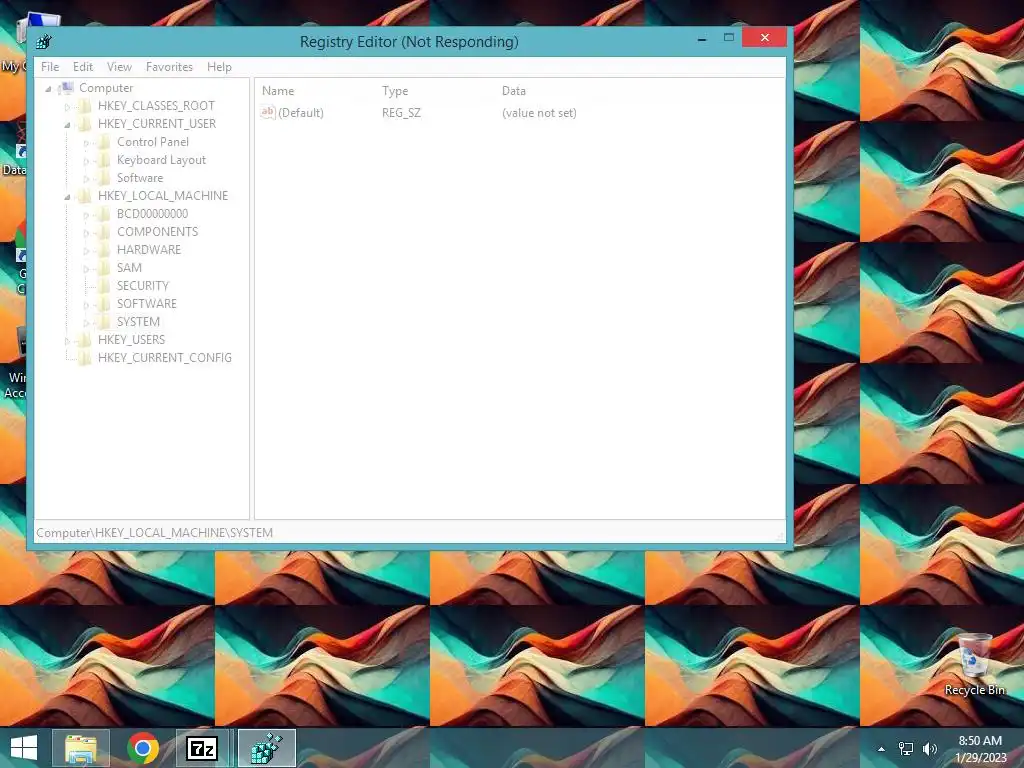Expand the HKEY_USERS arrow
The image size is (1024, 768).
67,340
